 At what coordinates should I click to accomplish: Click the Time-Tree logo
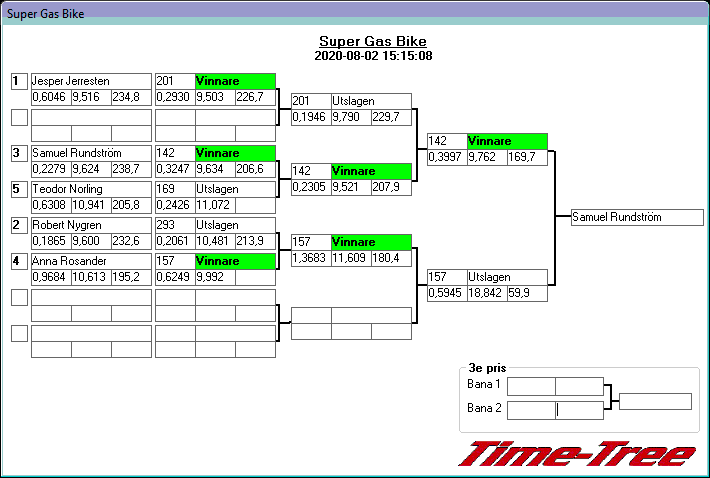coord(576,453)
